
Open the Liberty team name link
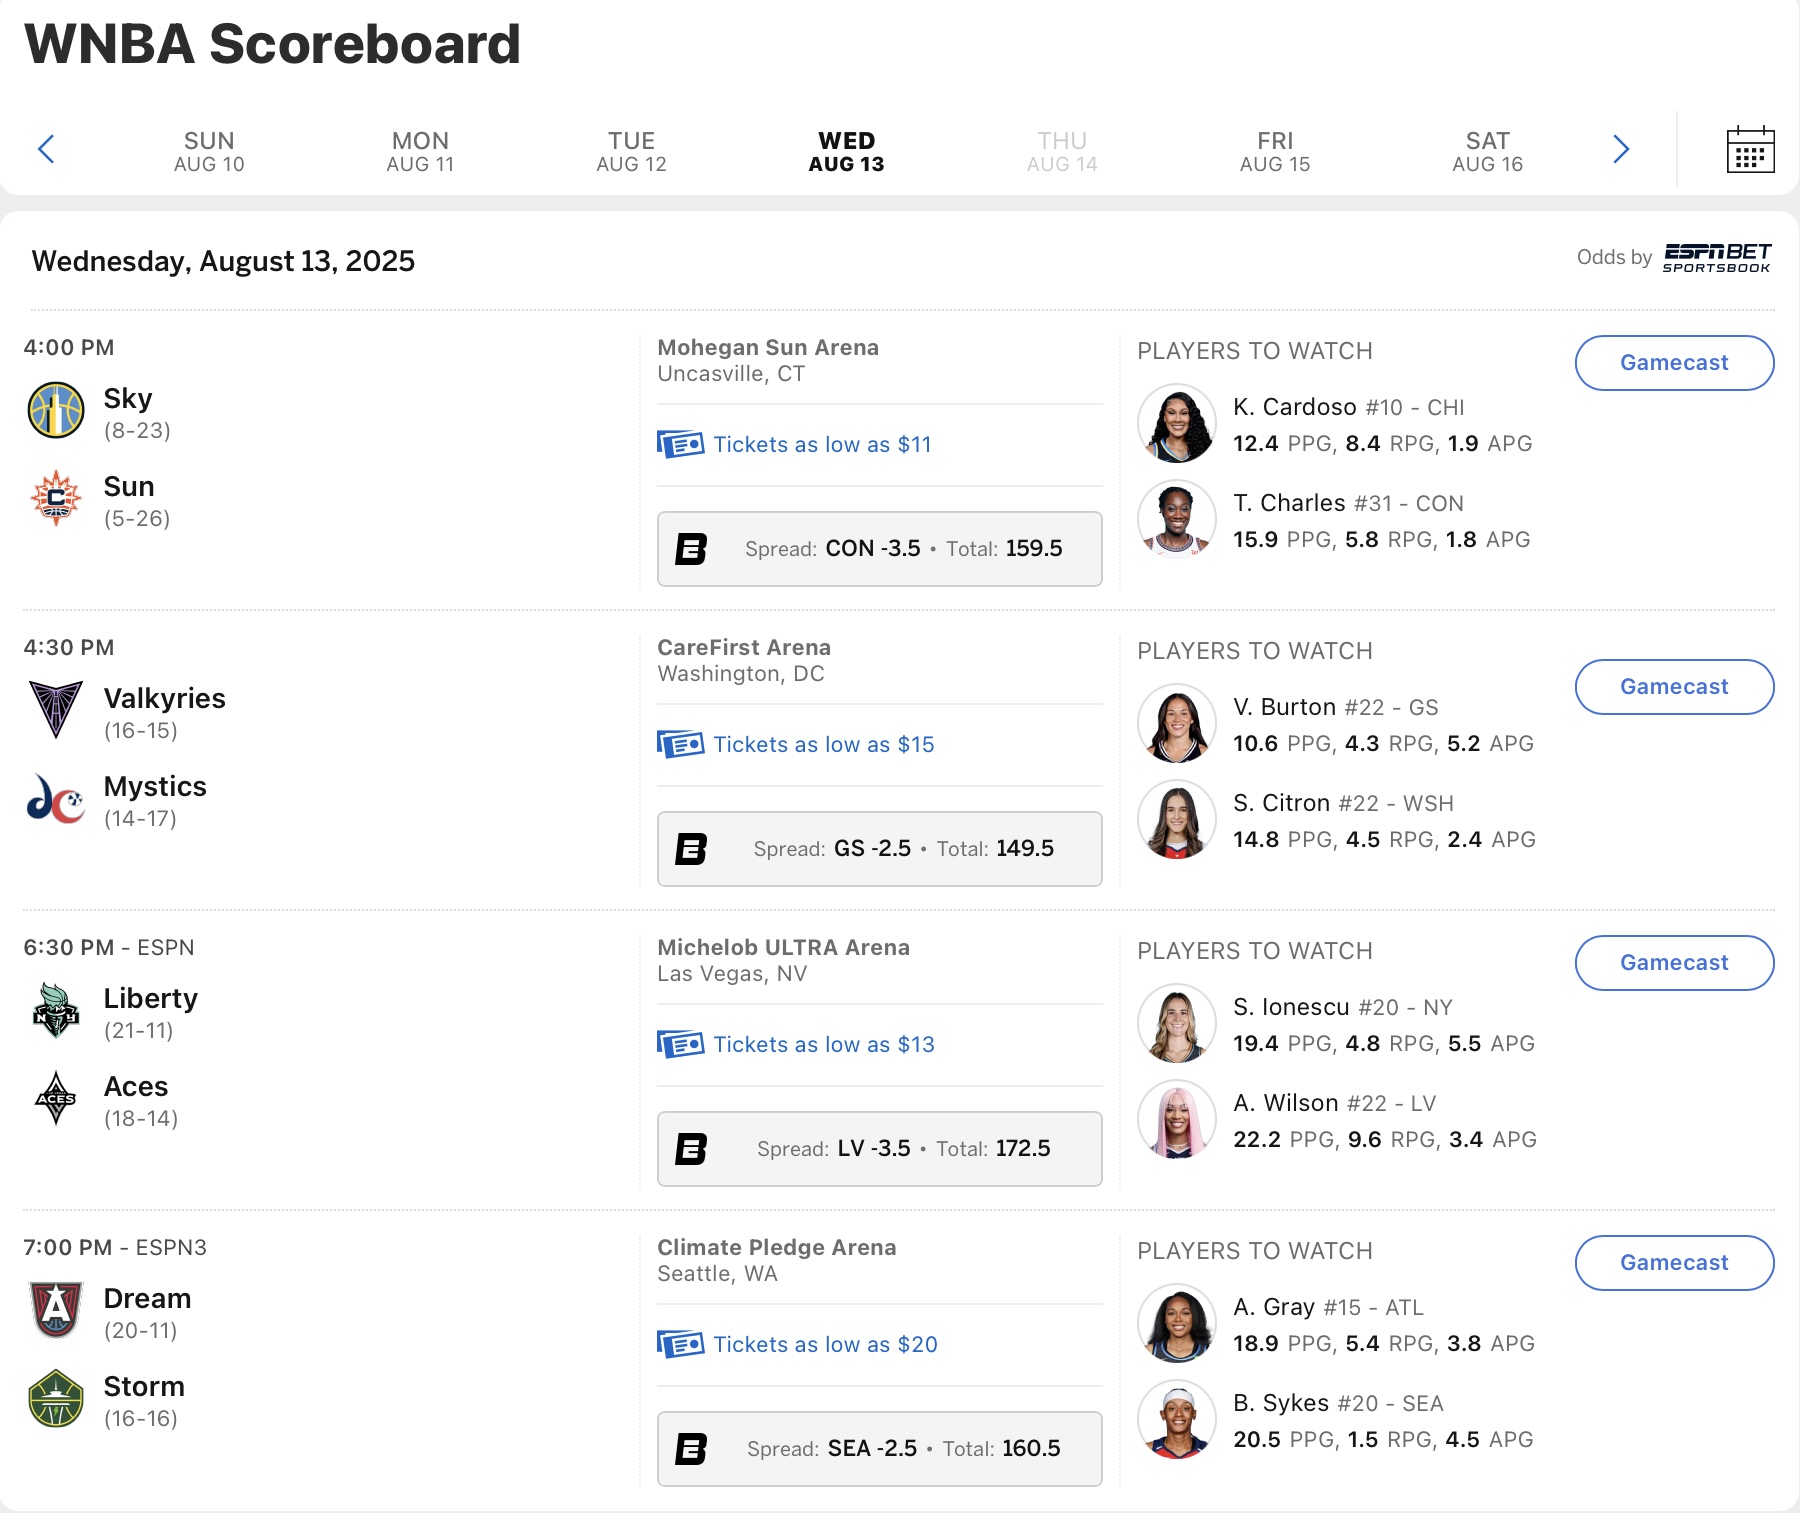pos(151,999)
